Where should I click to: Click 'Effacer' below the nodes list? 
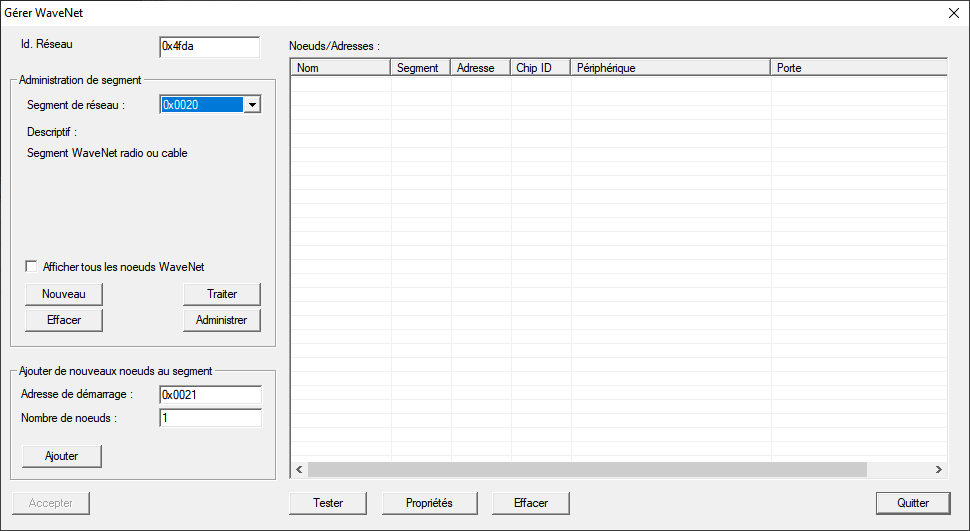click(530, 503)
